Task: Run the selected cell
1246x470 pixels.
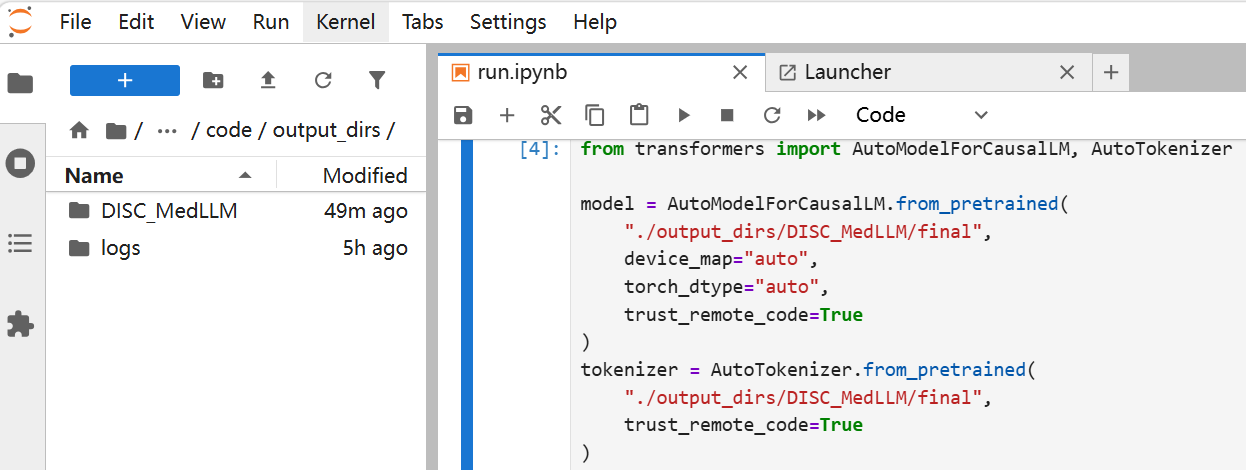Action: 684,115
